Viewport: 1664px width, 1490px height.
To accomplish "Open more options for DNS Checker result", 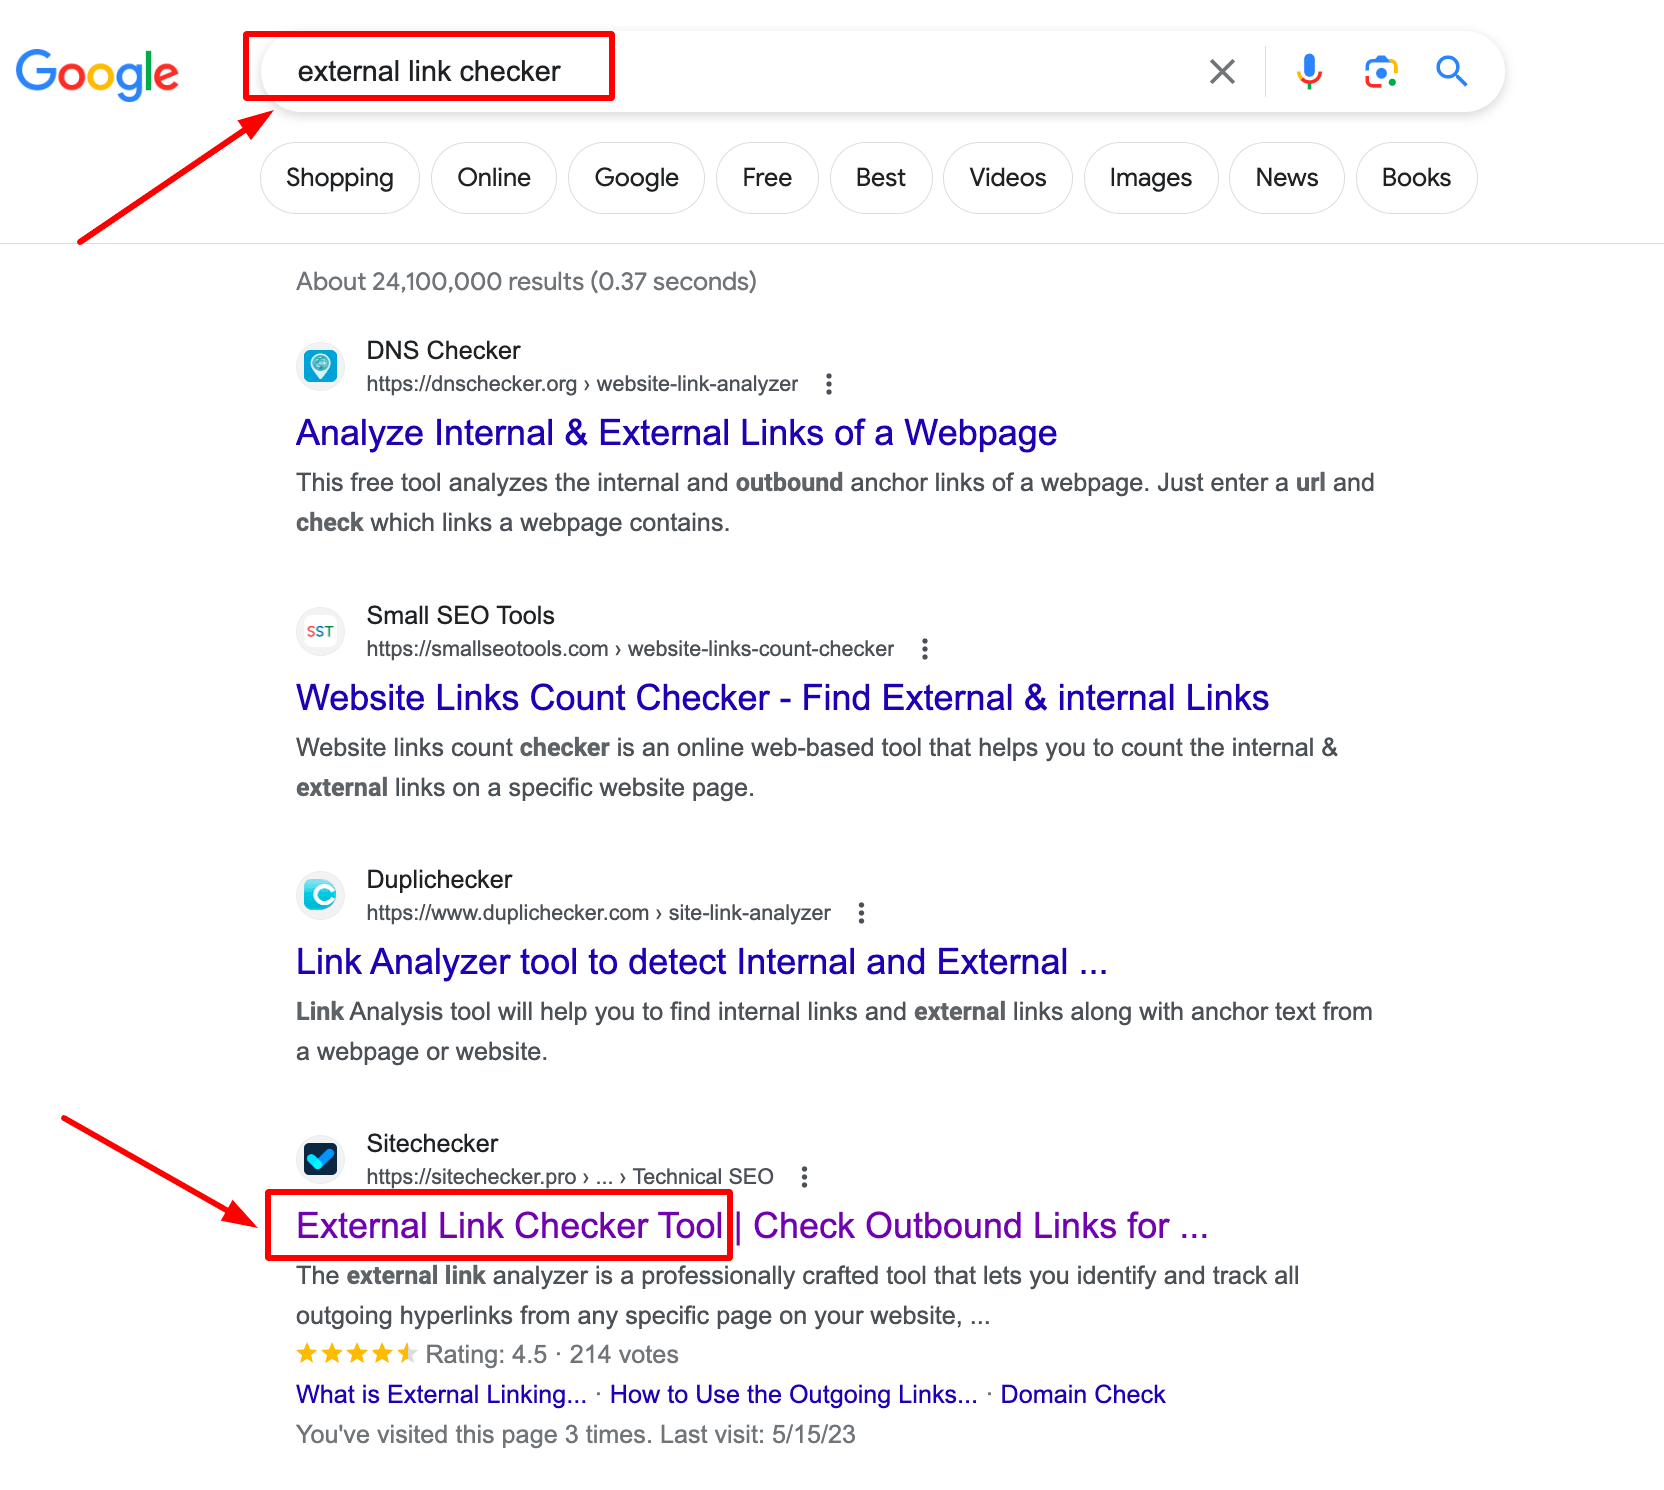I will click(x=828, y=384).
